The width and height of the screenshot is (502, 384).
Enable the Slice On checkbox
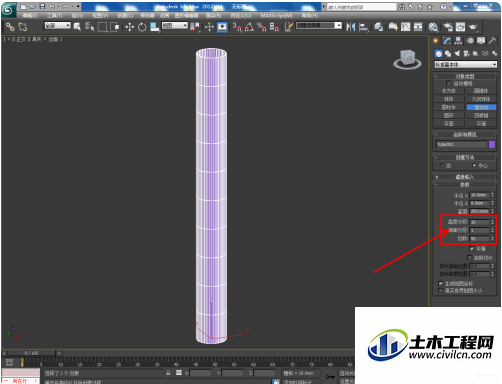(x=469, y=257)
